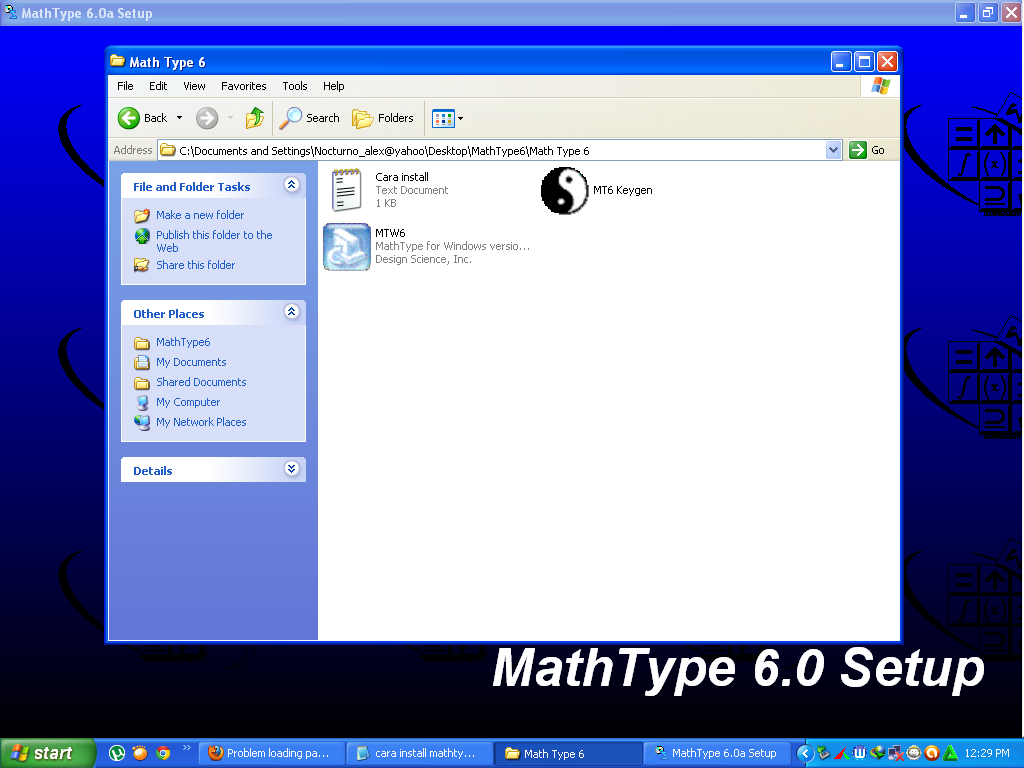Screen dimensions: 1024x768
Task: Switch to Math Type 6 taskbar button
Action: (x=568, y=753)
